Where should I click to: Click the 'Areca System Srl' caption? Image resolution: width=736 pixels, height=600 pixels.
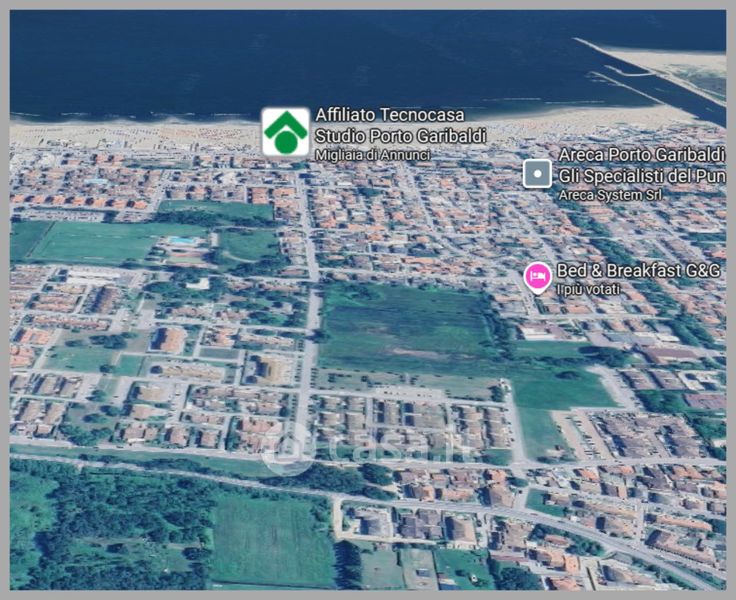609,194
